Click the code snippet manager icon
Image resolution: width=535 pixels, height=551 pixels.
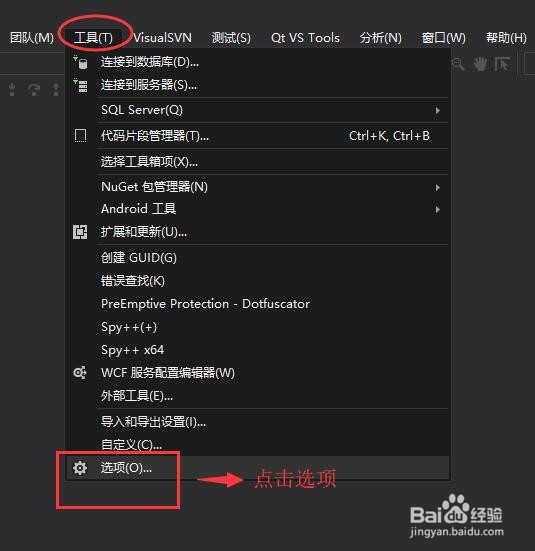coord(80,136)
